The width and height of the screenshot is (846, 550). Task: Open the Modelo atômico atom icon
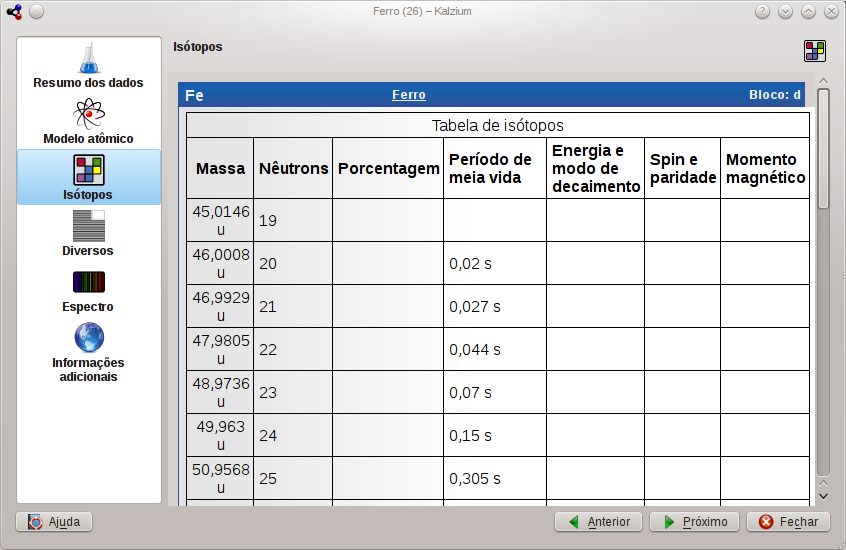pyautogui.click(x=88, y=113)
